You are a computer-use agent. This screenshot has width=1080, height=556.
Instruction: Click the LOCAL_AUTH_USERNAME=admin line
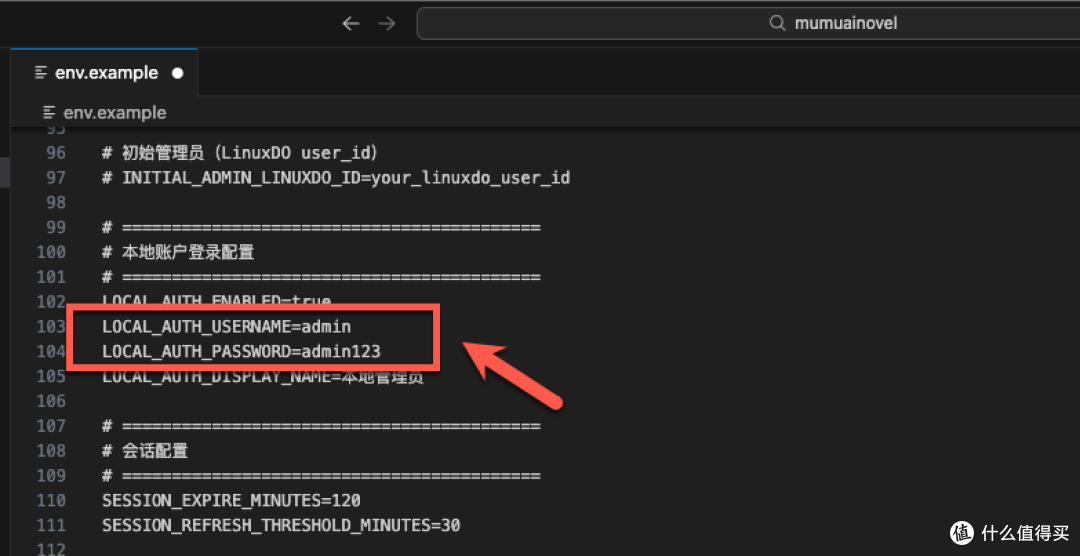point(227,327)
